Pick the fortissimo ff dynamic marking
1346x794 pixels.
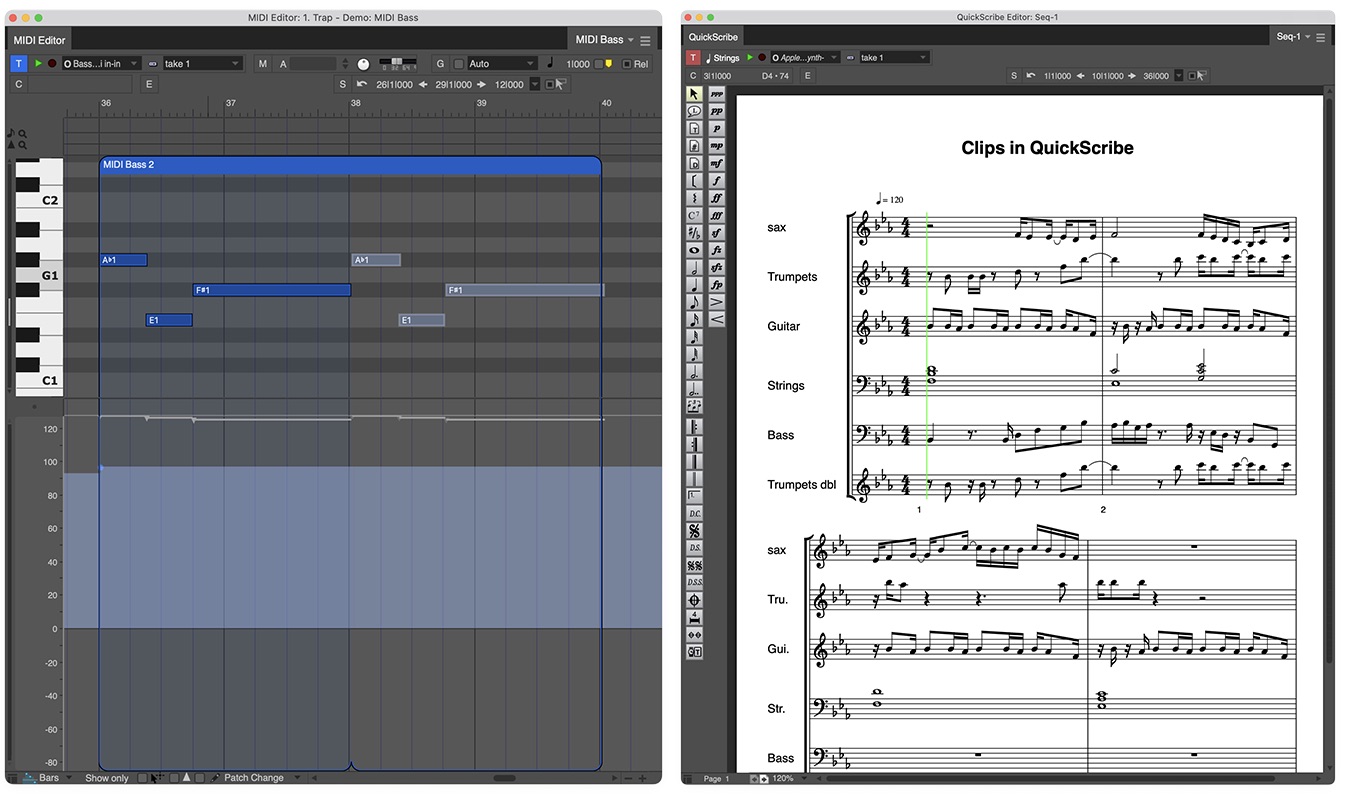(717, 198)
